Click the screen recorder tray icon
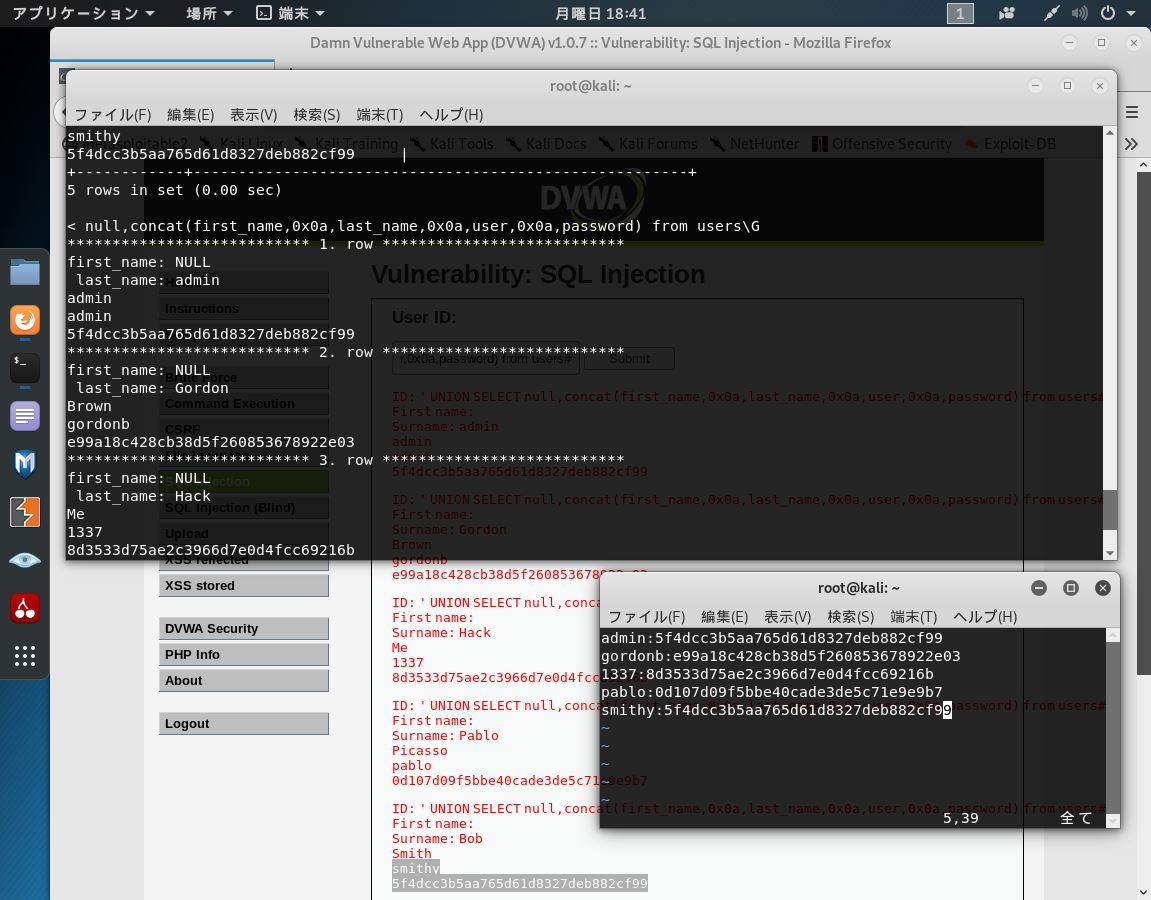This screenshot has width=1151, height=900. [x=1006, y=13]
